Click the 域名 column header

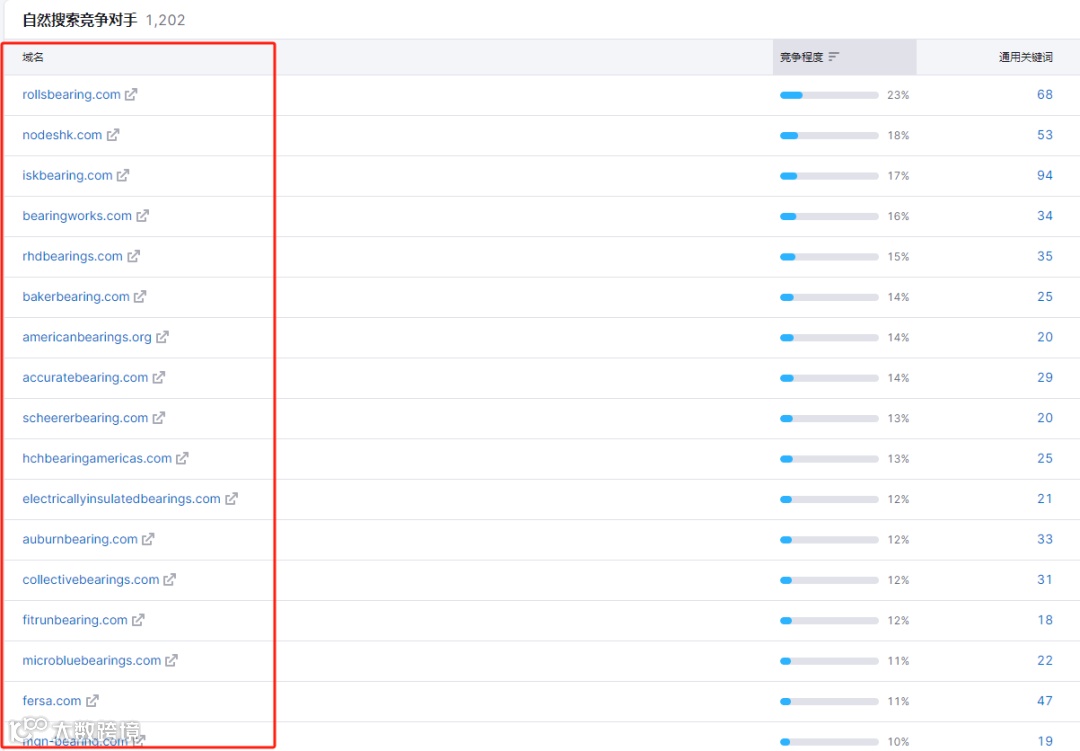tap(33, 57)
